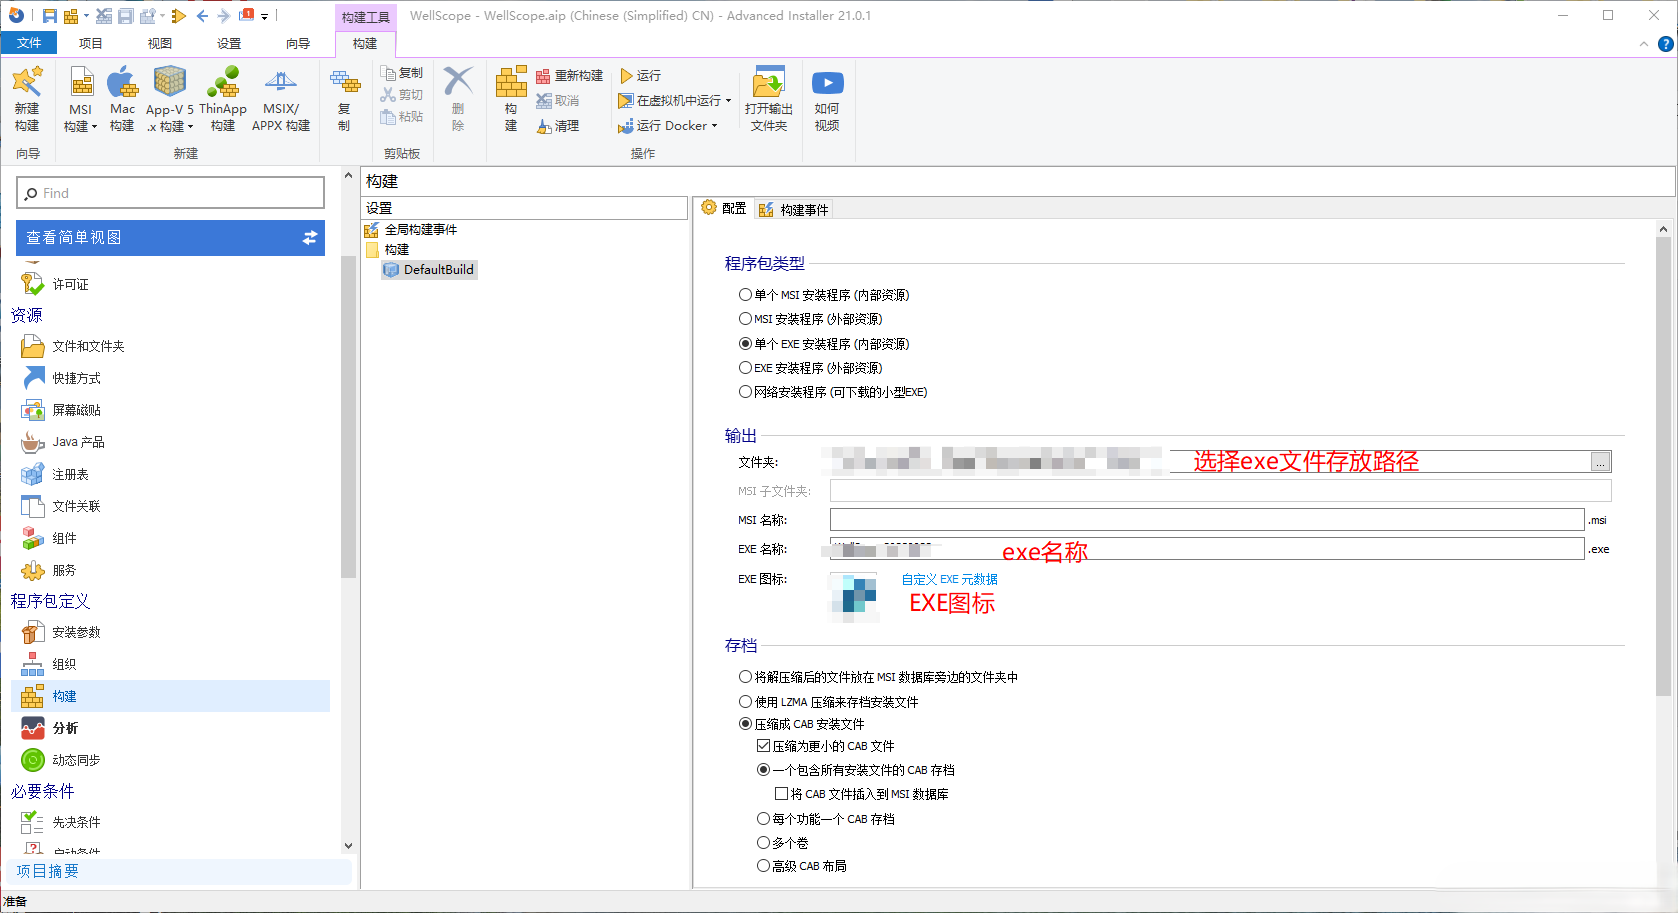1678x913 pixels.
Task: Click folder browse ... button
Action: click(1601, 462)
